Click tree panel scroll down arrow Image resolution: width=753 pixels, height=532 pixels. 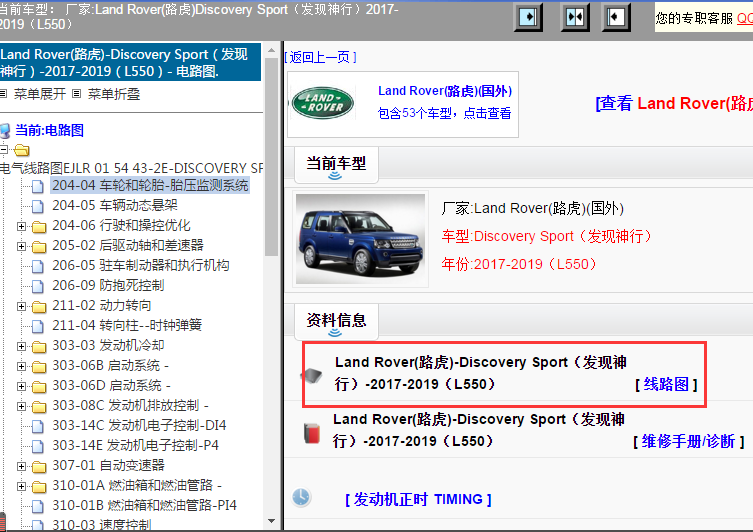[271, 521]
